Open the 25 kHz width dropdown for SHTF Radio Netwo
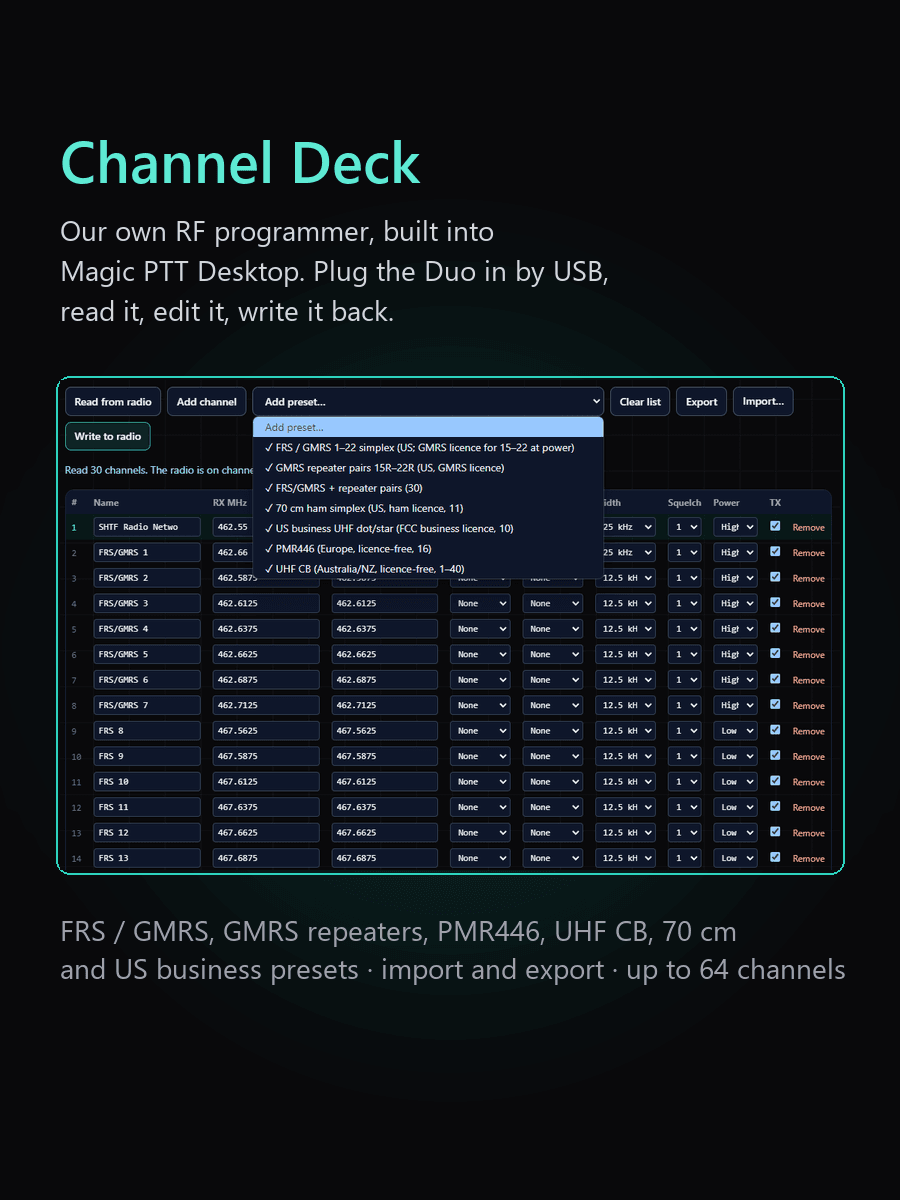 tap(625, 527)
